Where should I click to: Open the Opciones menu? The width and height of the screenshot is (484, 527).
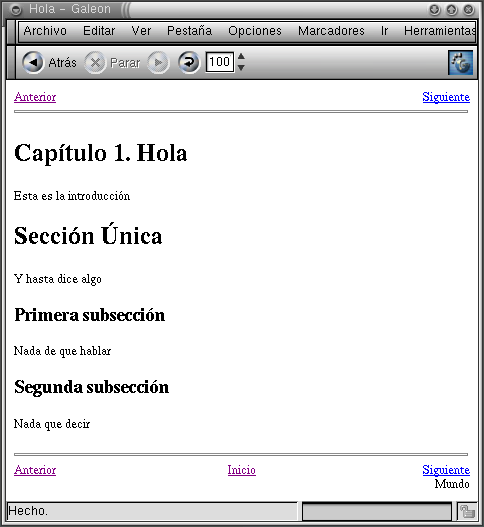coord(255,31)
